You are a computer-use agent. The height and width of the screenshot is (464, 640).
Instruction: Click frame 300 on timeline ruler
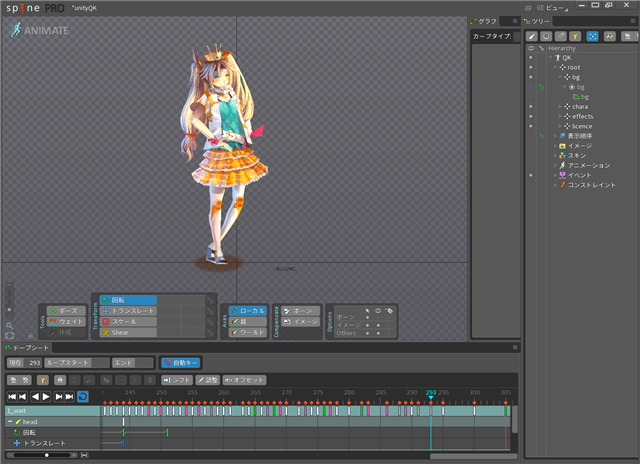[x=474, y=393]
